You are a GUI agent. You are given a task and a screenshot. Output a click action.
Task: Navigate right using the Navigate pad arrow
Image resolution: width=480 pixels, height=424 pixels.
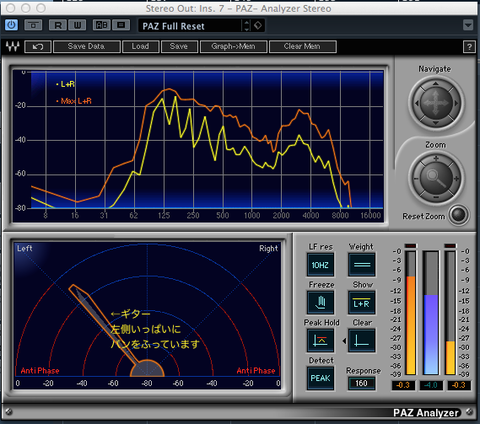pyautogui.click(x=456, y=103)
